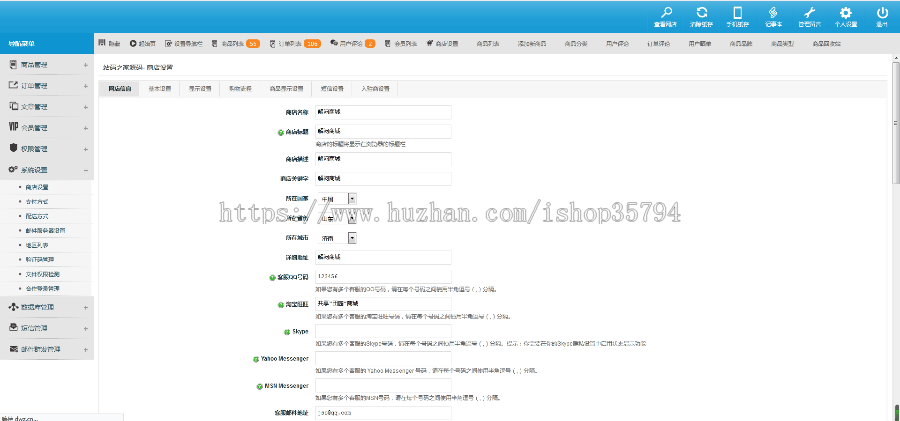Click the shield icon for permission management
This screenshot has height=421, width=900.
[14, 148]
